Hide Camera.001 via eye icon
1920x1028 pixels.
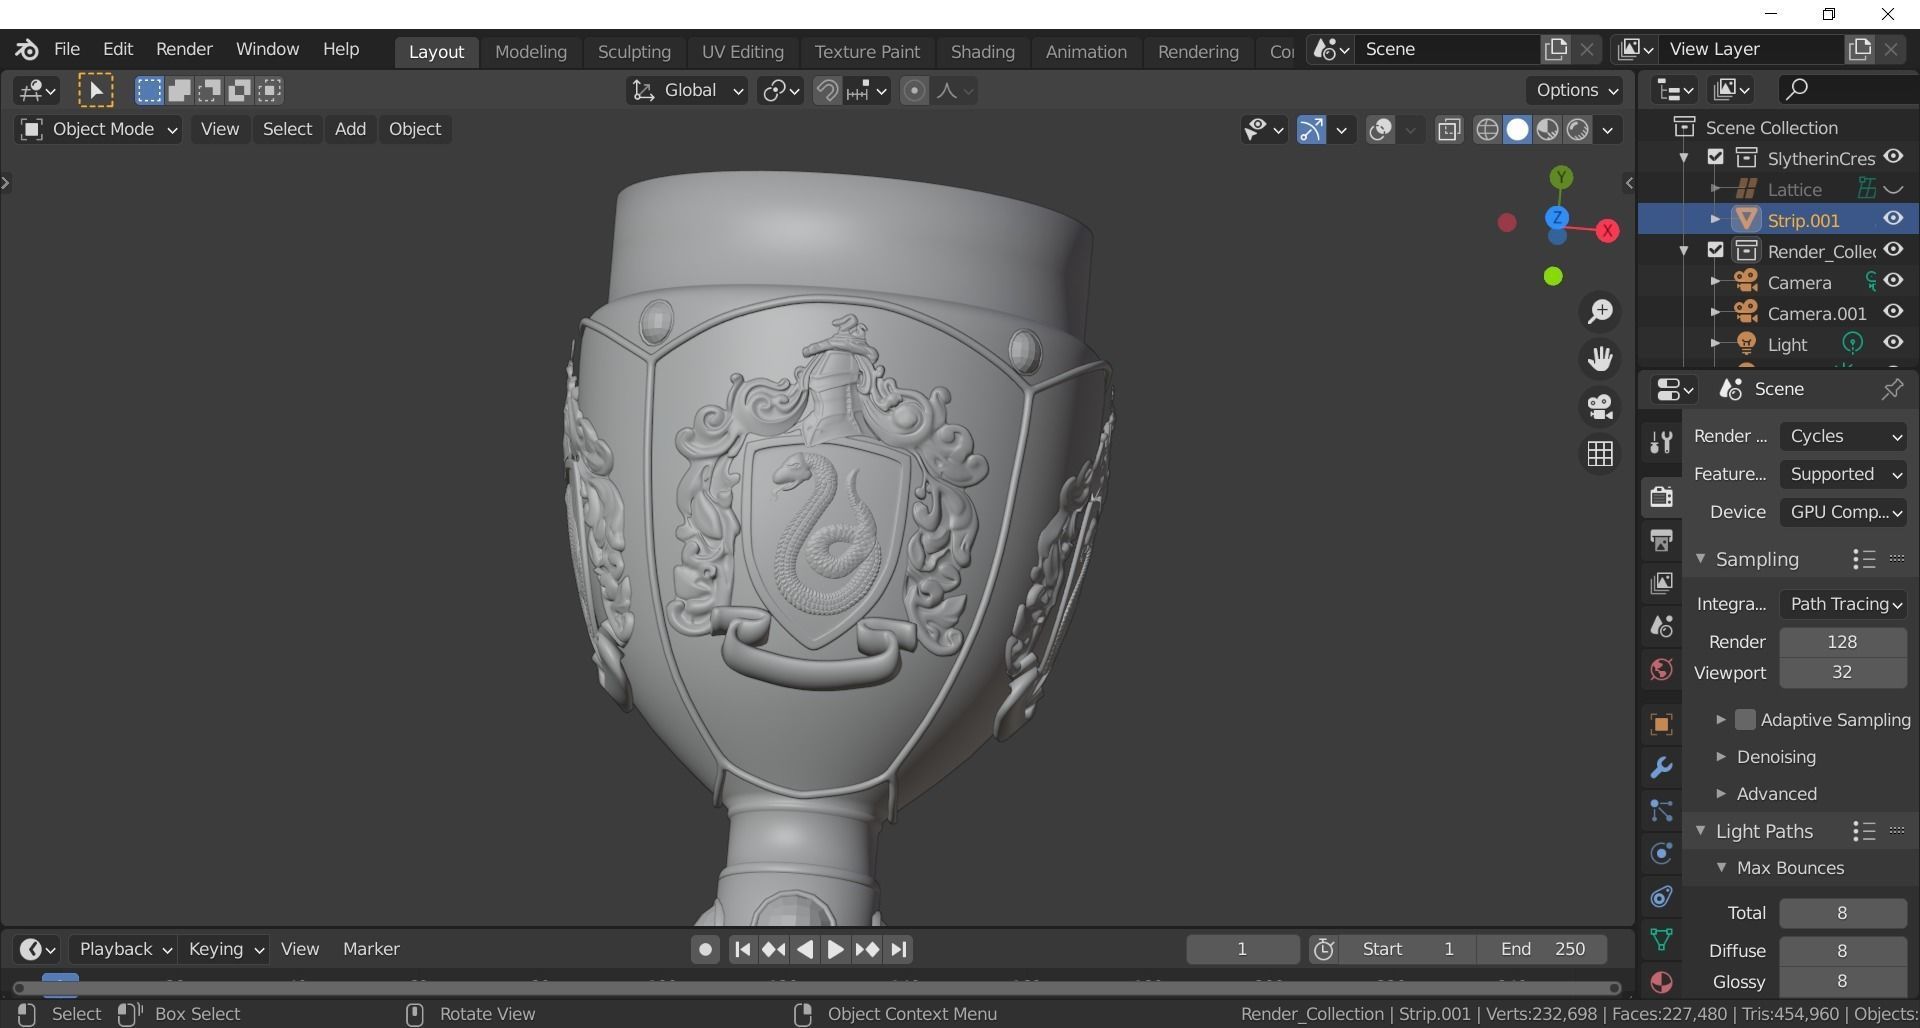tap(1893, 313)
